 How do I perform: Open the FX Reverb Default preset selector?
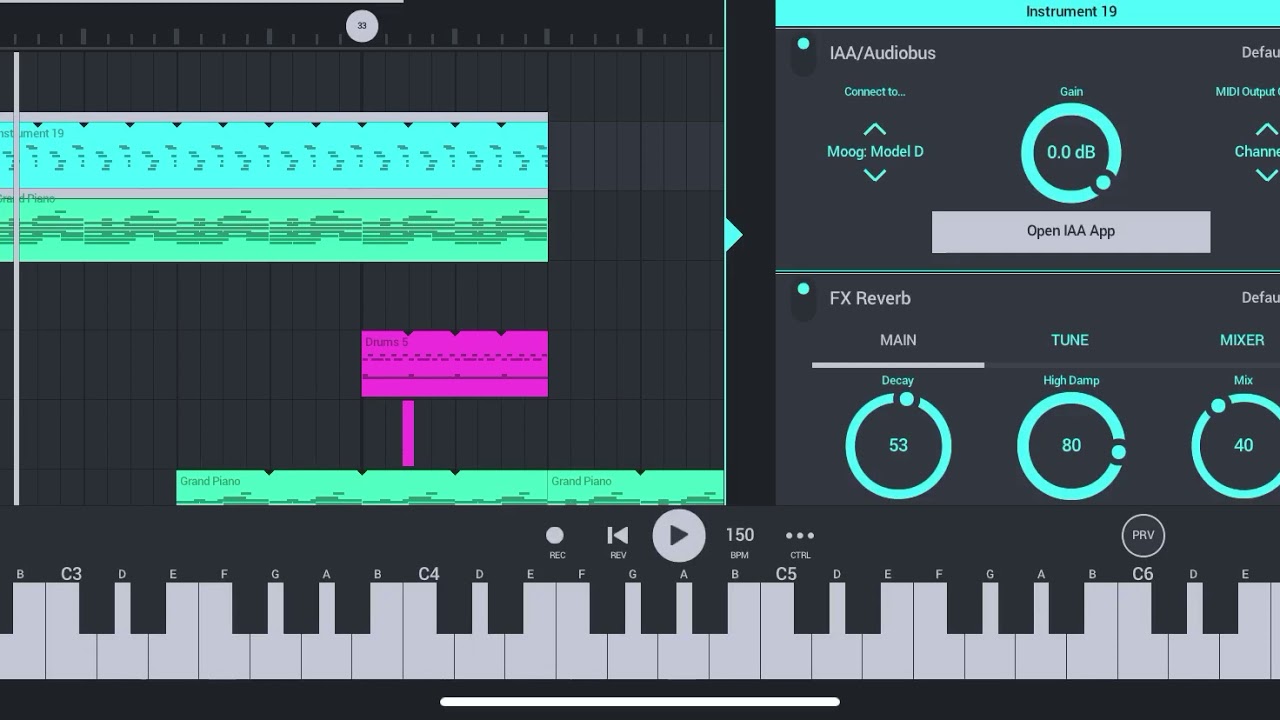point(1260,298)
